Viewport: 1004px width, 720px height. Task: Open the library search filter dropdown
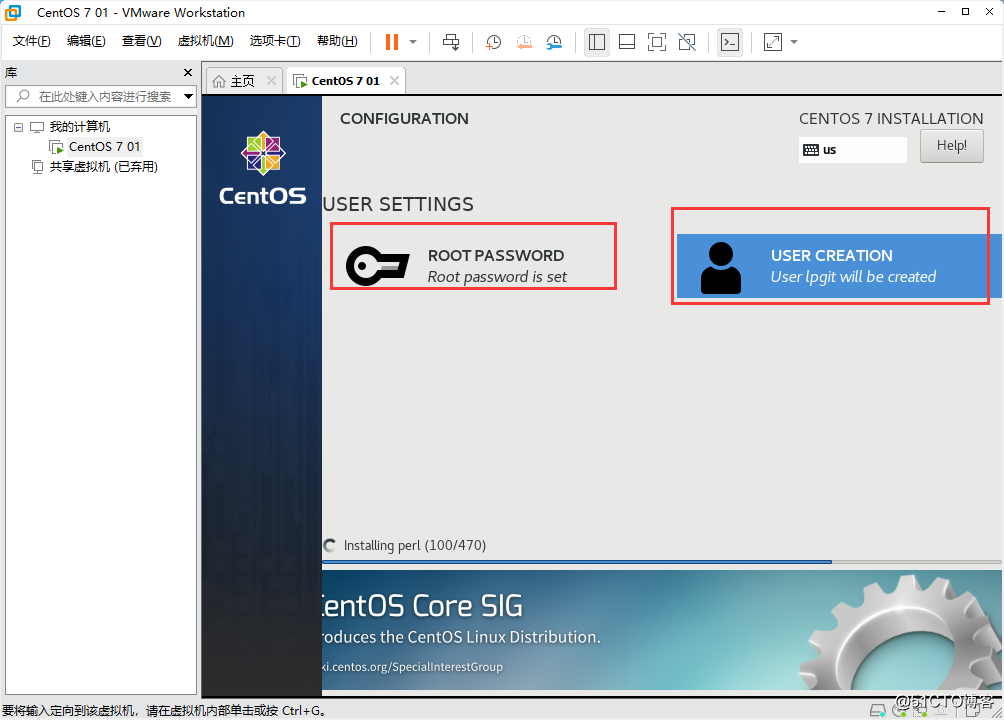[x=188, y=97]
